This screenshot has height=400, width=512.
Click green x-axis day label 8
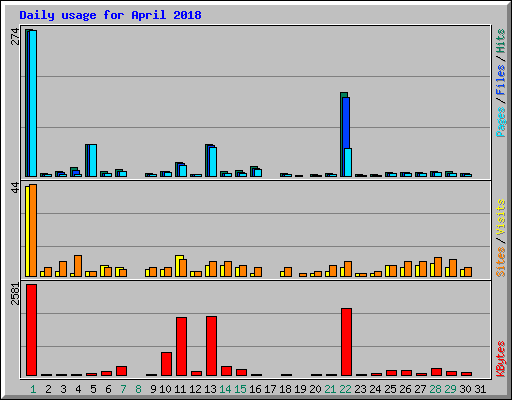138,389
